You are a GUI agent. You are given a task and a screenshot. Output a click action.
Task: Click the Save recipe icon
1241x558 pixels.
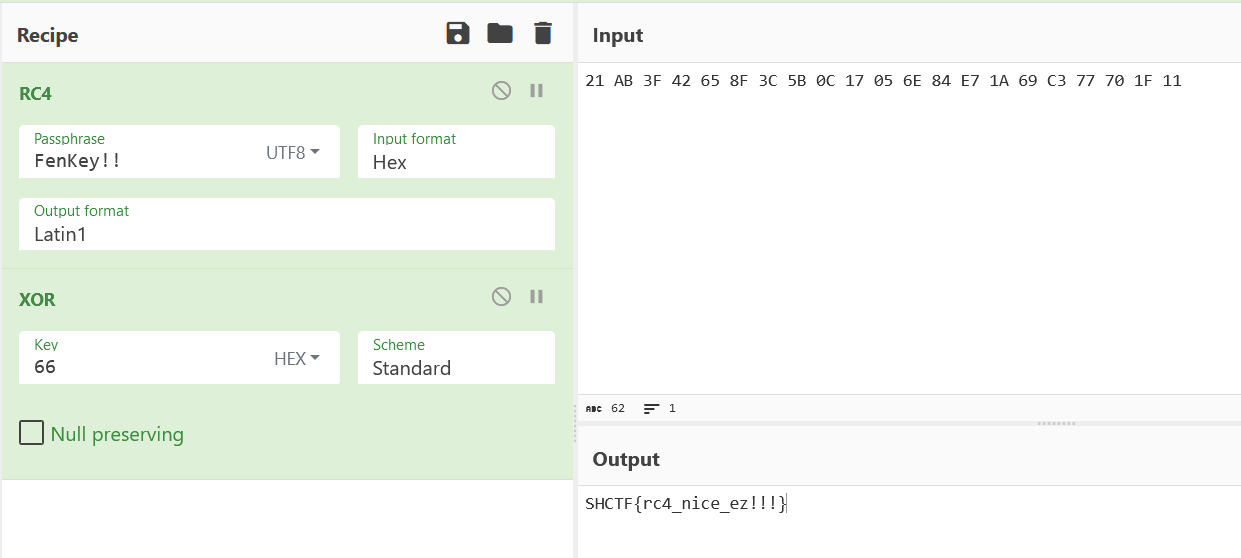458,33
